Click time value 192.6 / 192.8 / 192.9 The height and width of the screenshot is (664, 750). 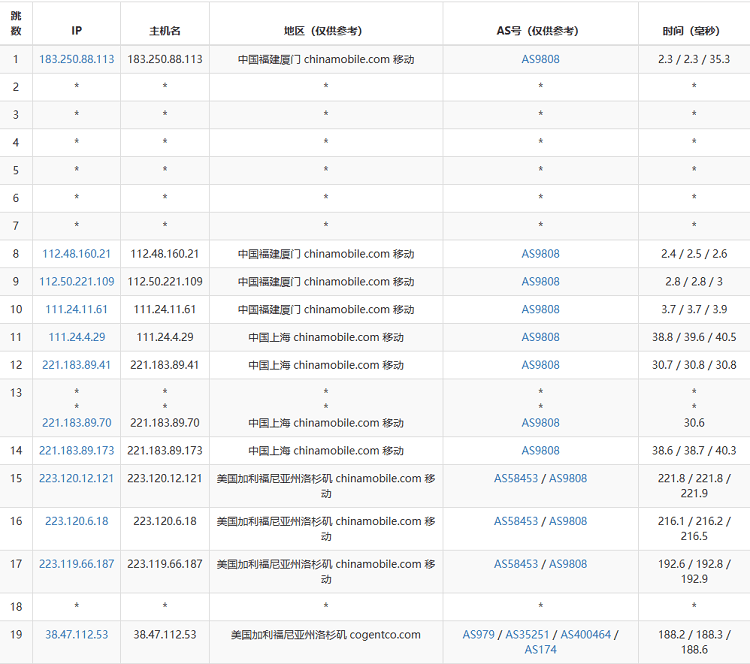click(x=694, y=572)
